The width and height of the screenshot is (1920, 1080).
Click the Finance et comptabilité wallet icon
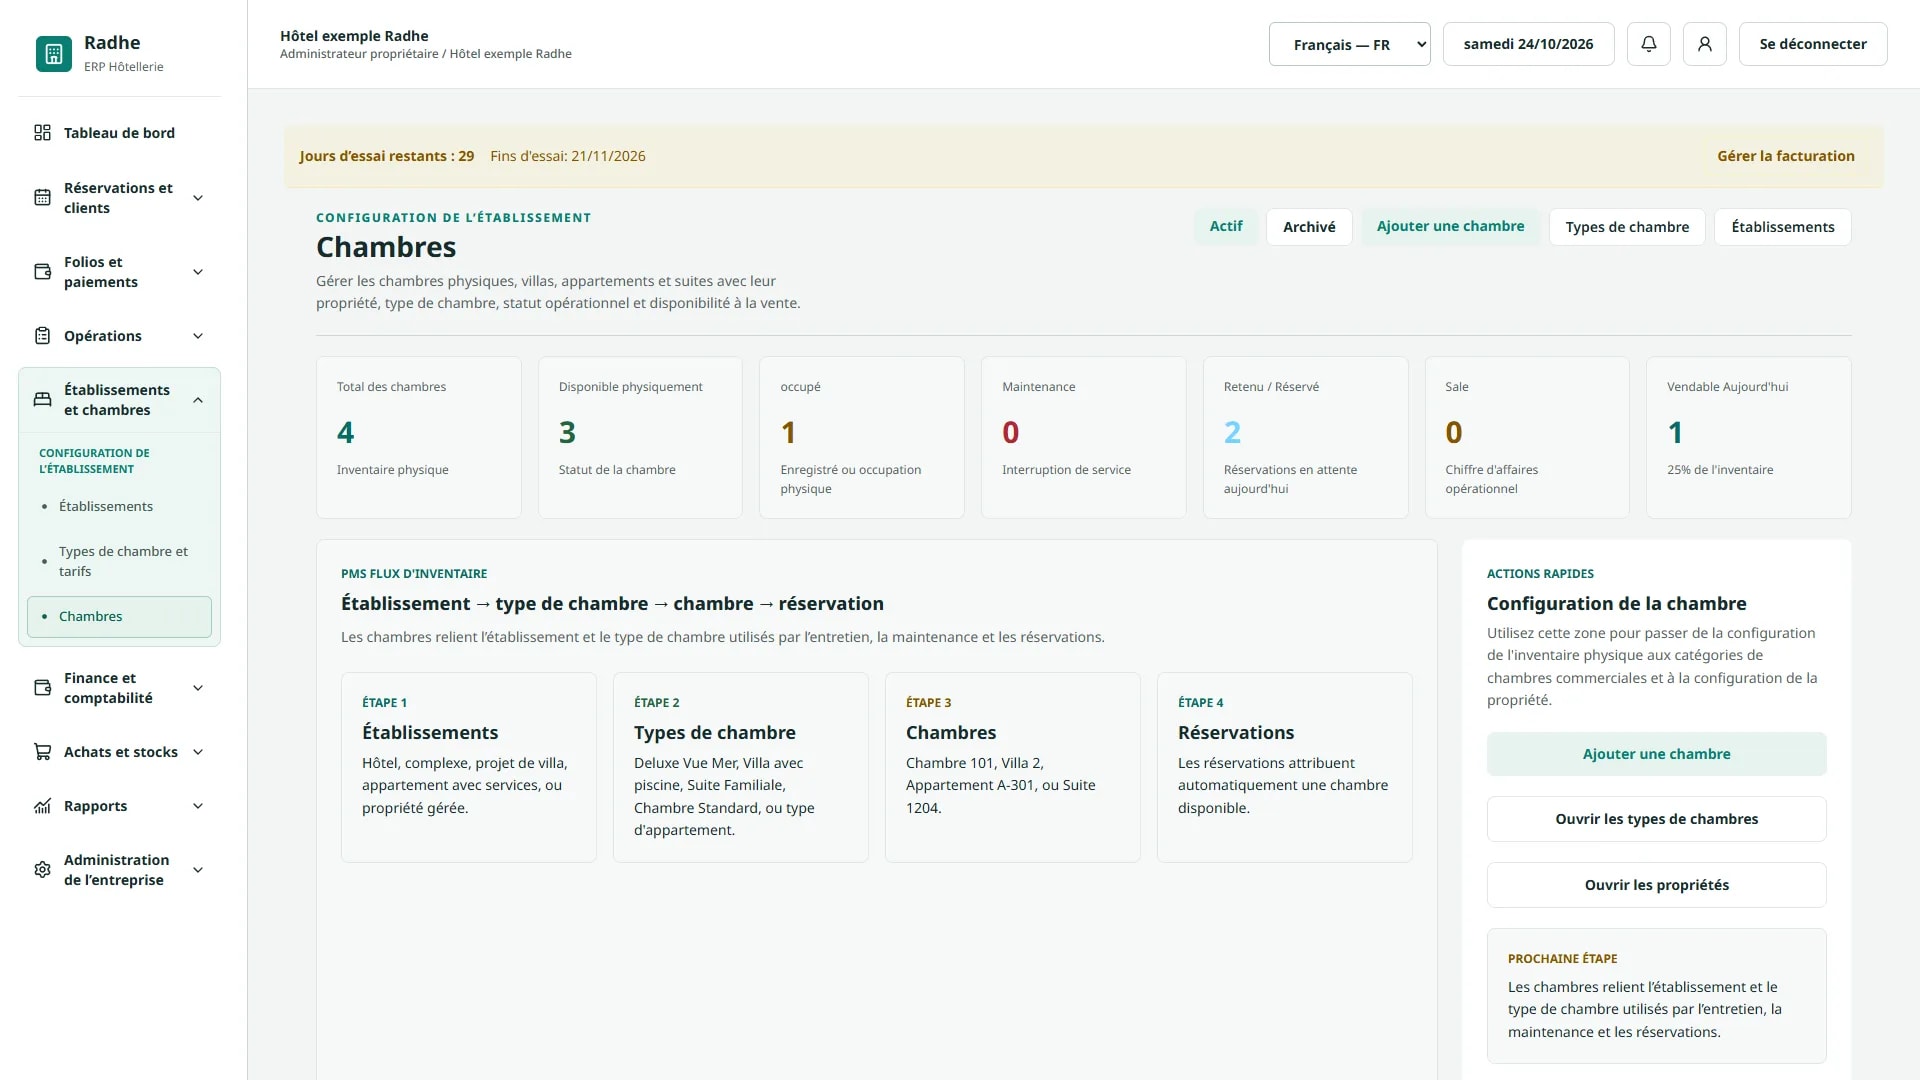click(42, 688)
